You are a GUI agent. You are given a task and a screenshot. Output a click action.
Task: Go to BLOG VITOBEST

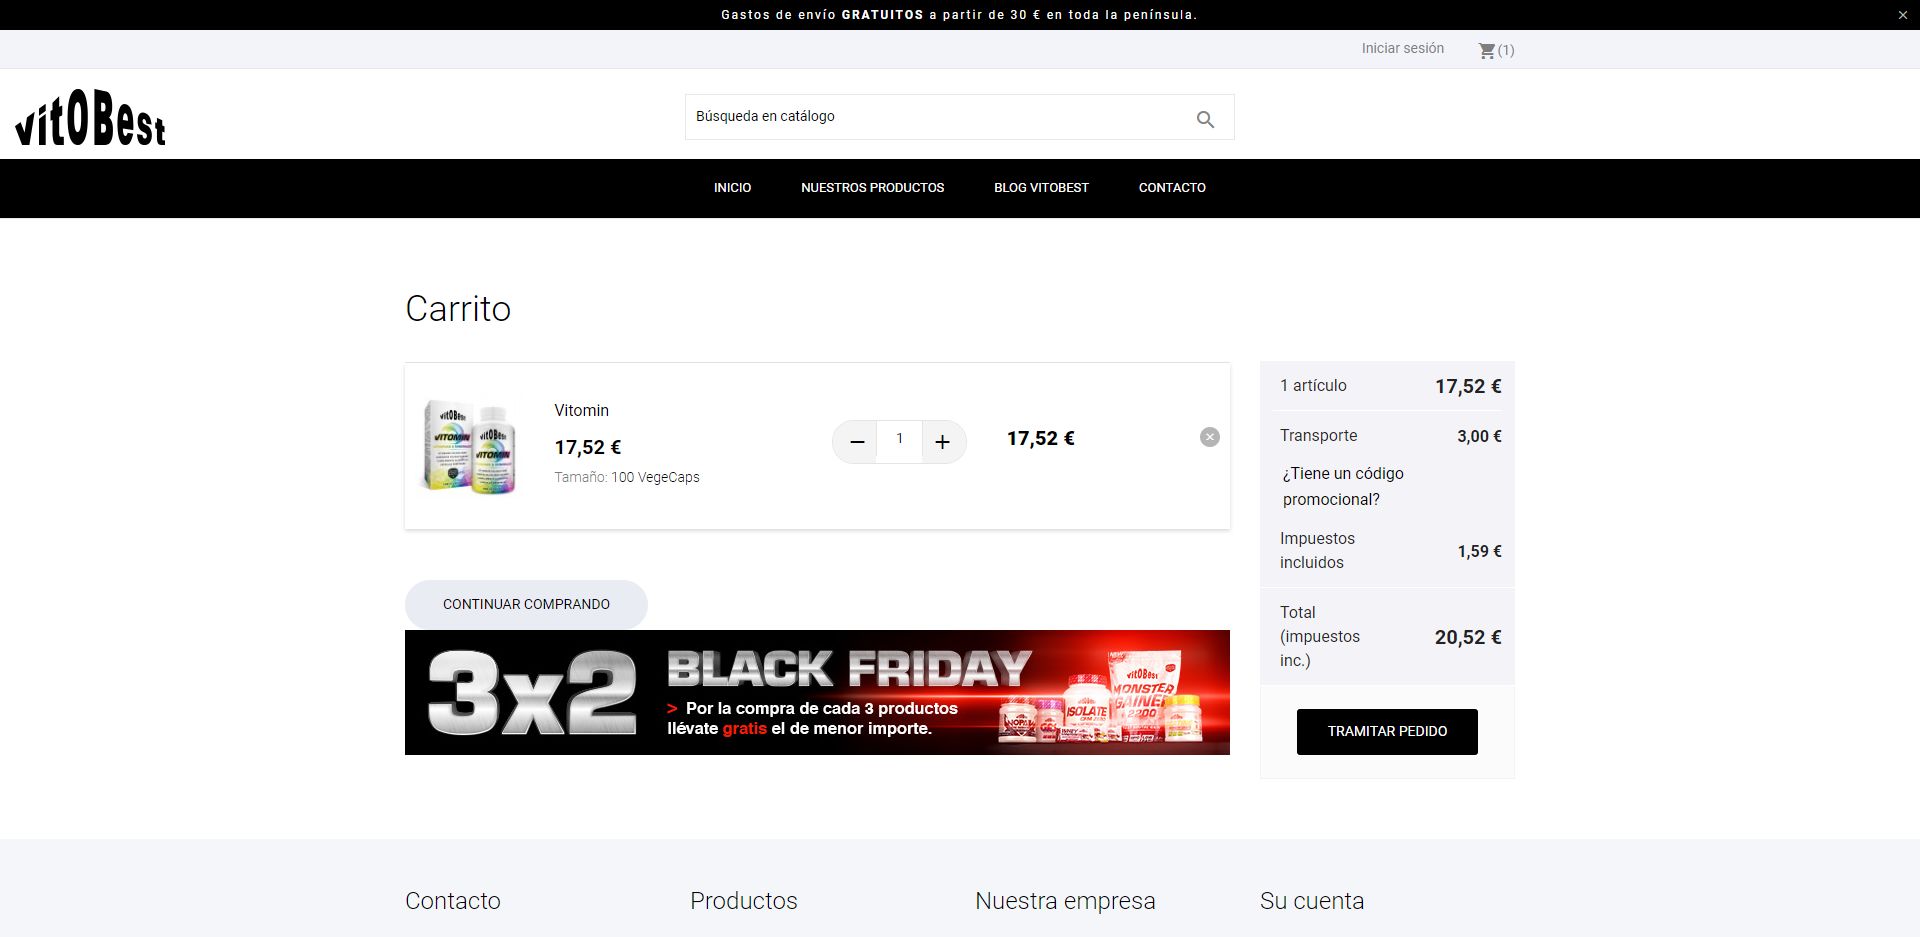pos(1041,188)
